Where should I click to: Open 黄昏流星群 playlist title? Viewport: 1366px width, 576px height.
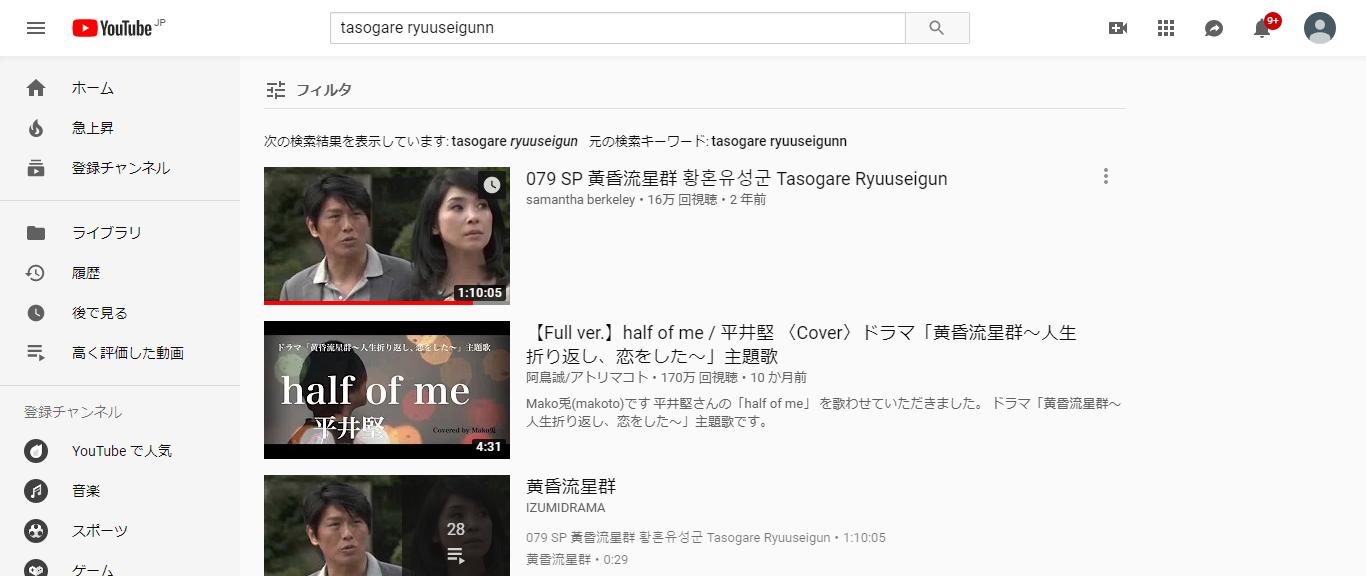click(x=571, y=487)
